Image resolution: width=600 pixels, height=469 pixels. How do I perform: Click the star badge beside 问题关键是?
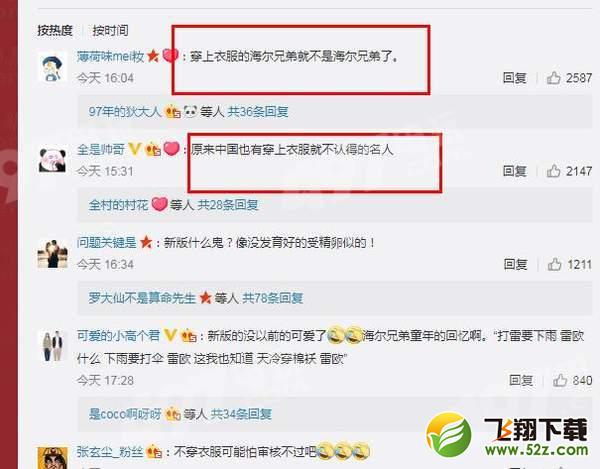pos(146,242)
